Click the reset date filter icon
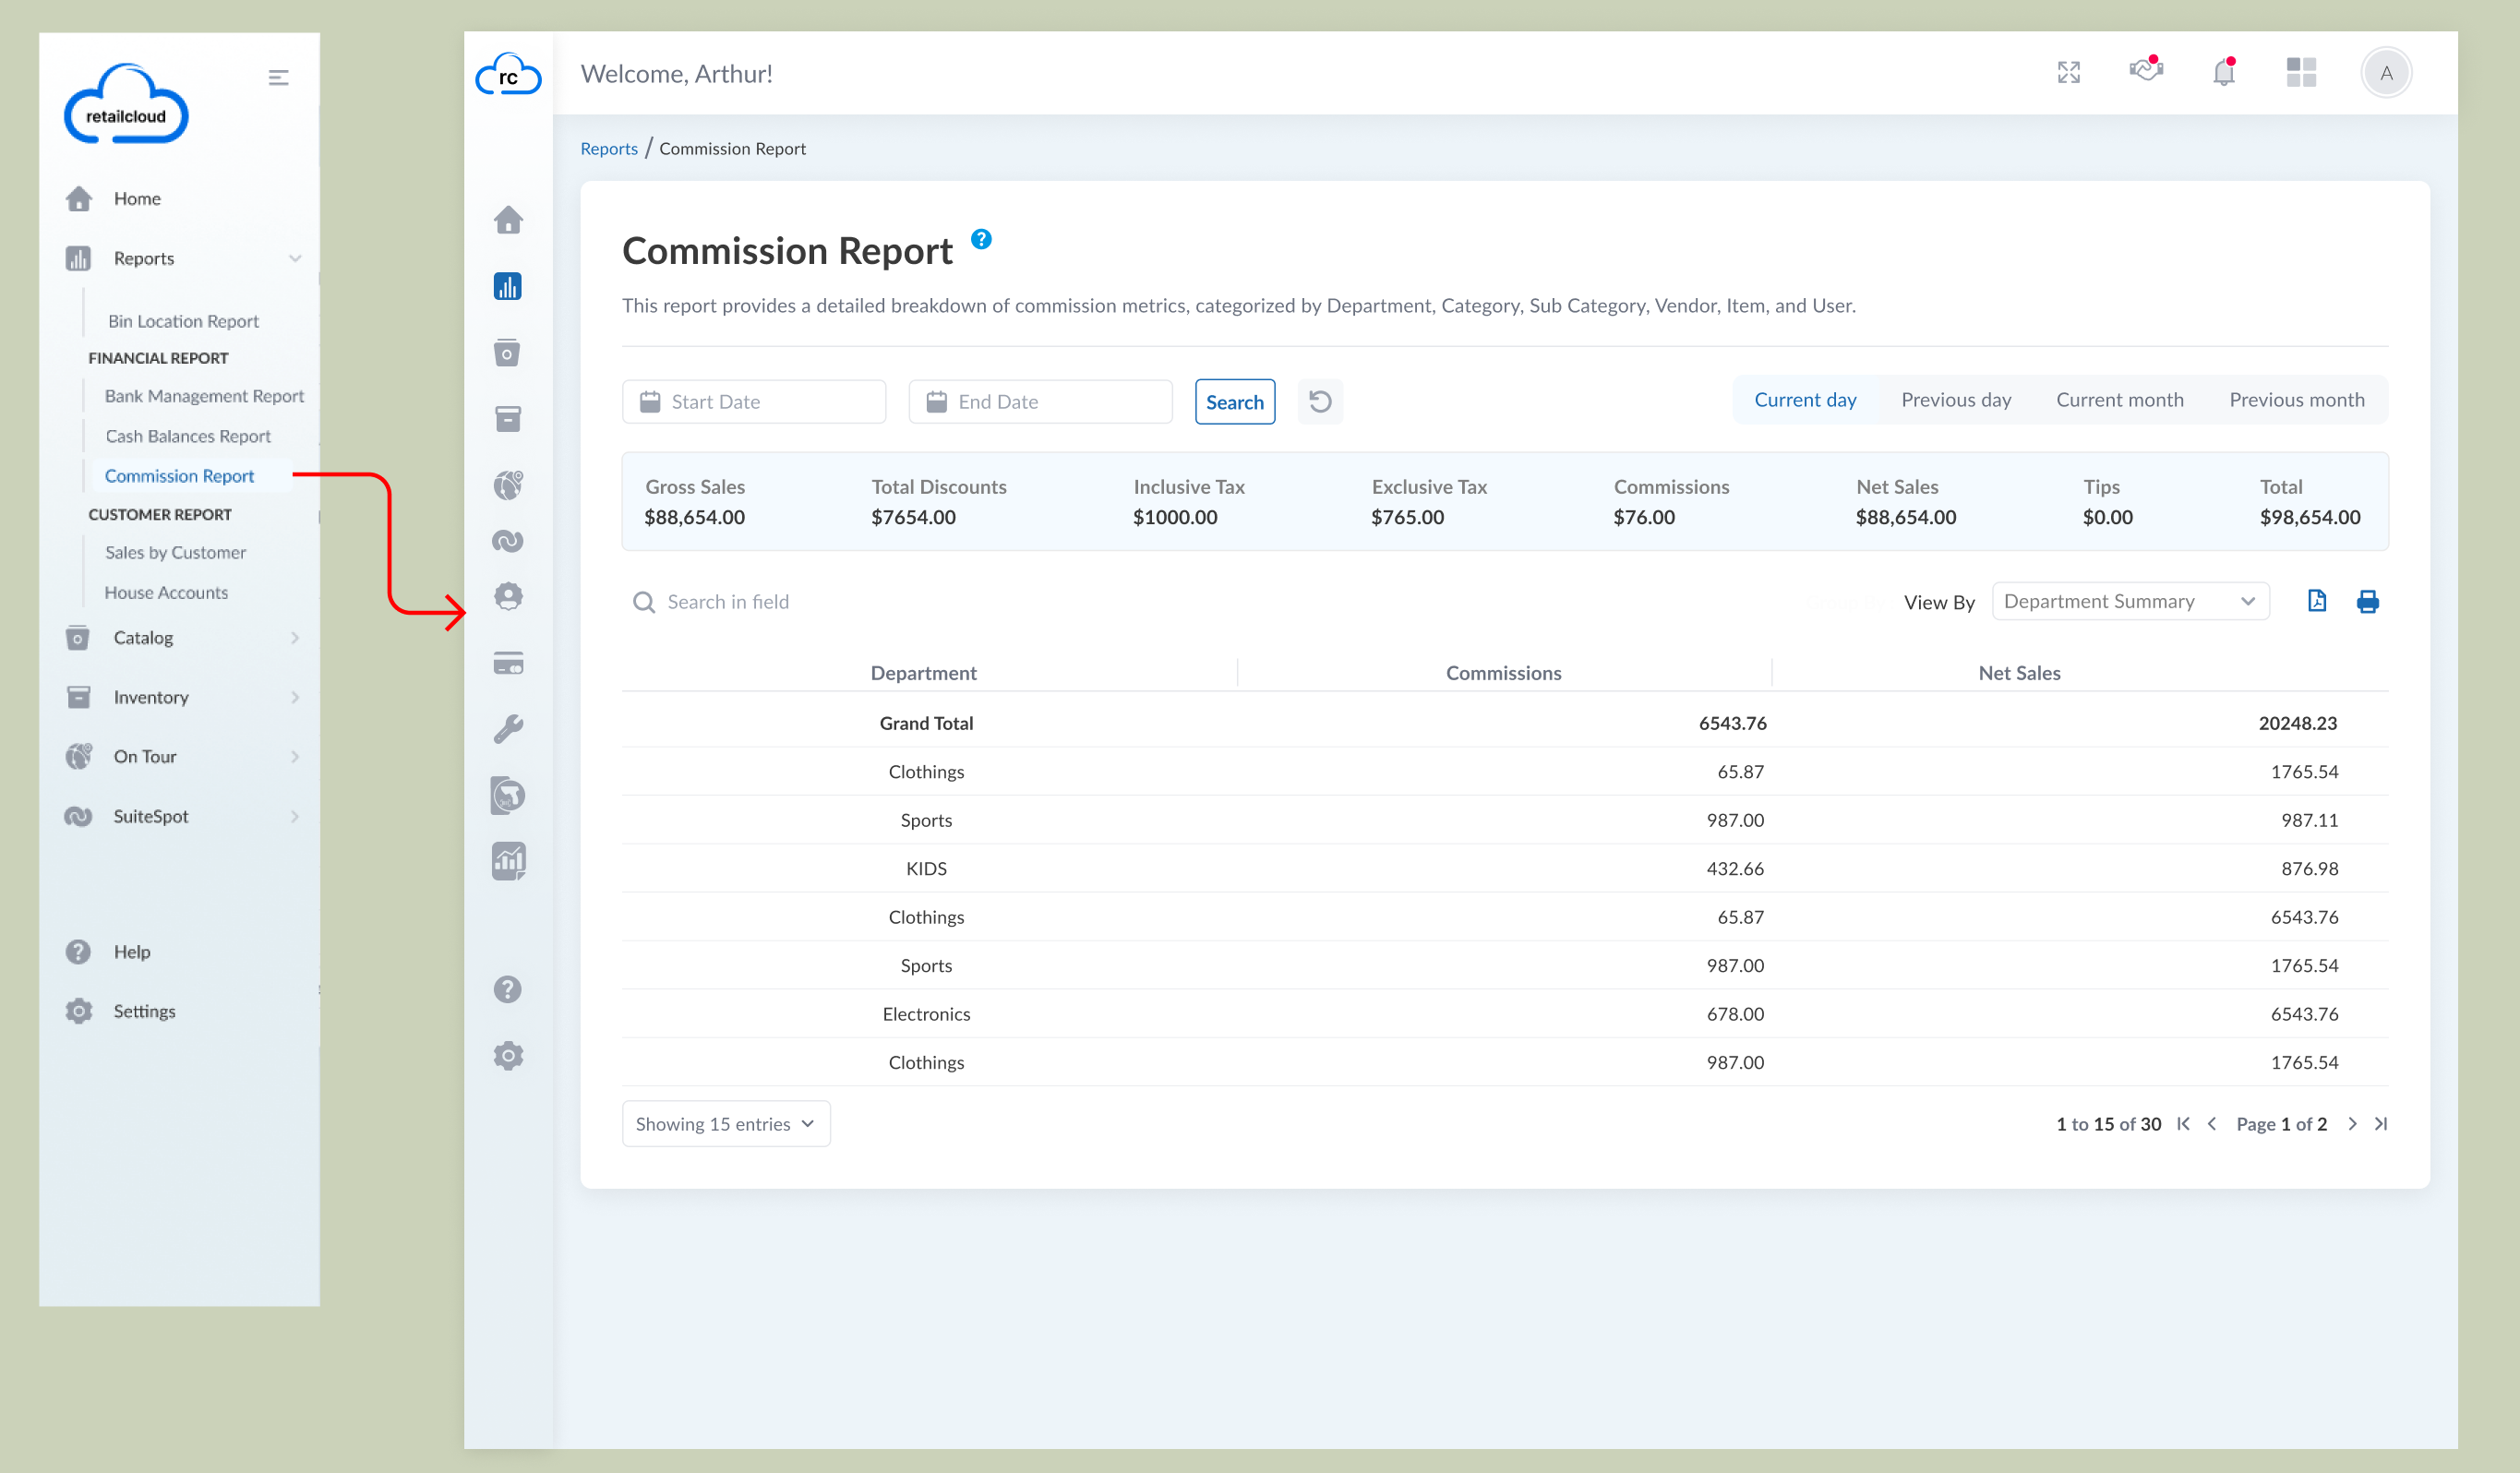The height and width of the screenshot is (1473, 2520). (1319, 402)
